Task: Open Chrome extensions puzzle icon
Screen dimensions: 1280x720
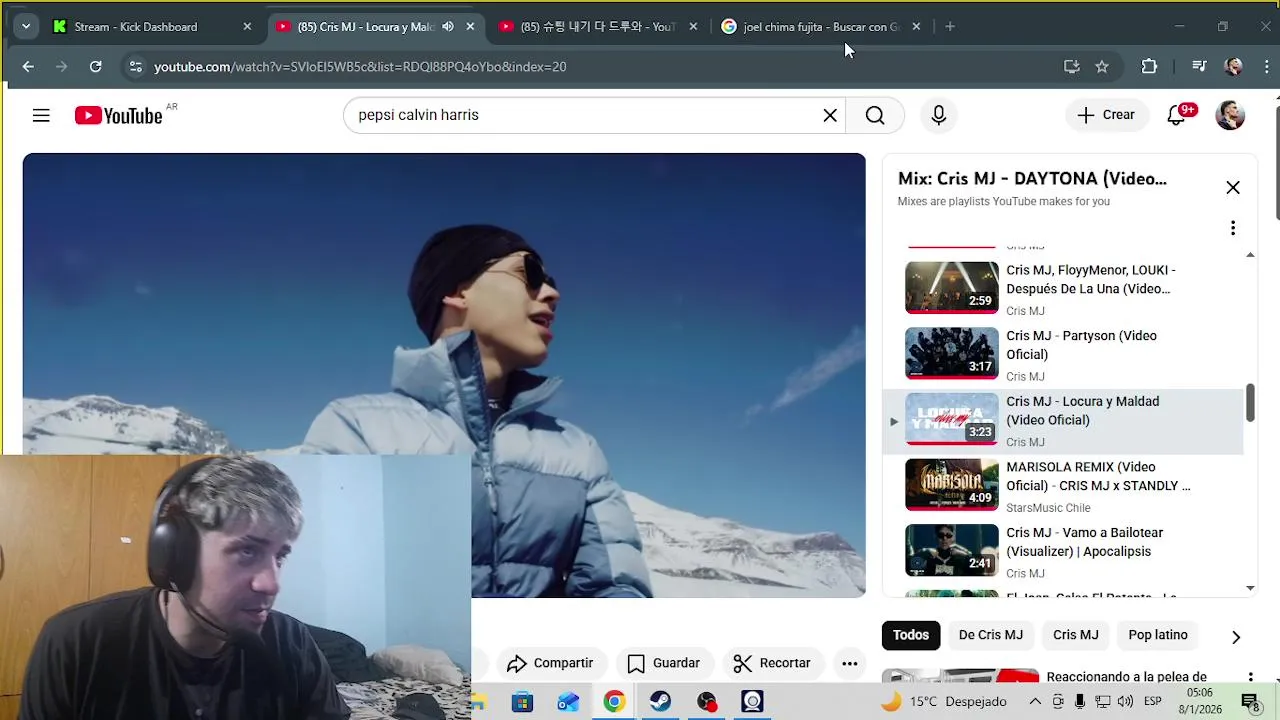Action: click(x=1149, y=67)
